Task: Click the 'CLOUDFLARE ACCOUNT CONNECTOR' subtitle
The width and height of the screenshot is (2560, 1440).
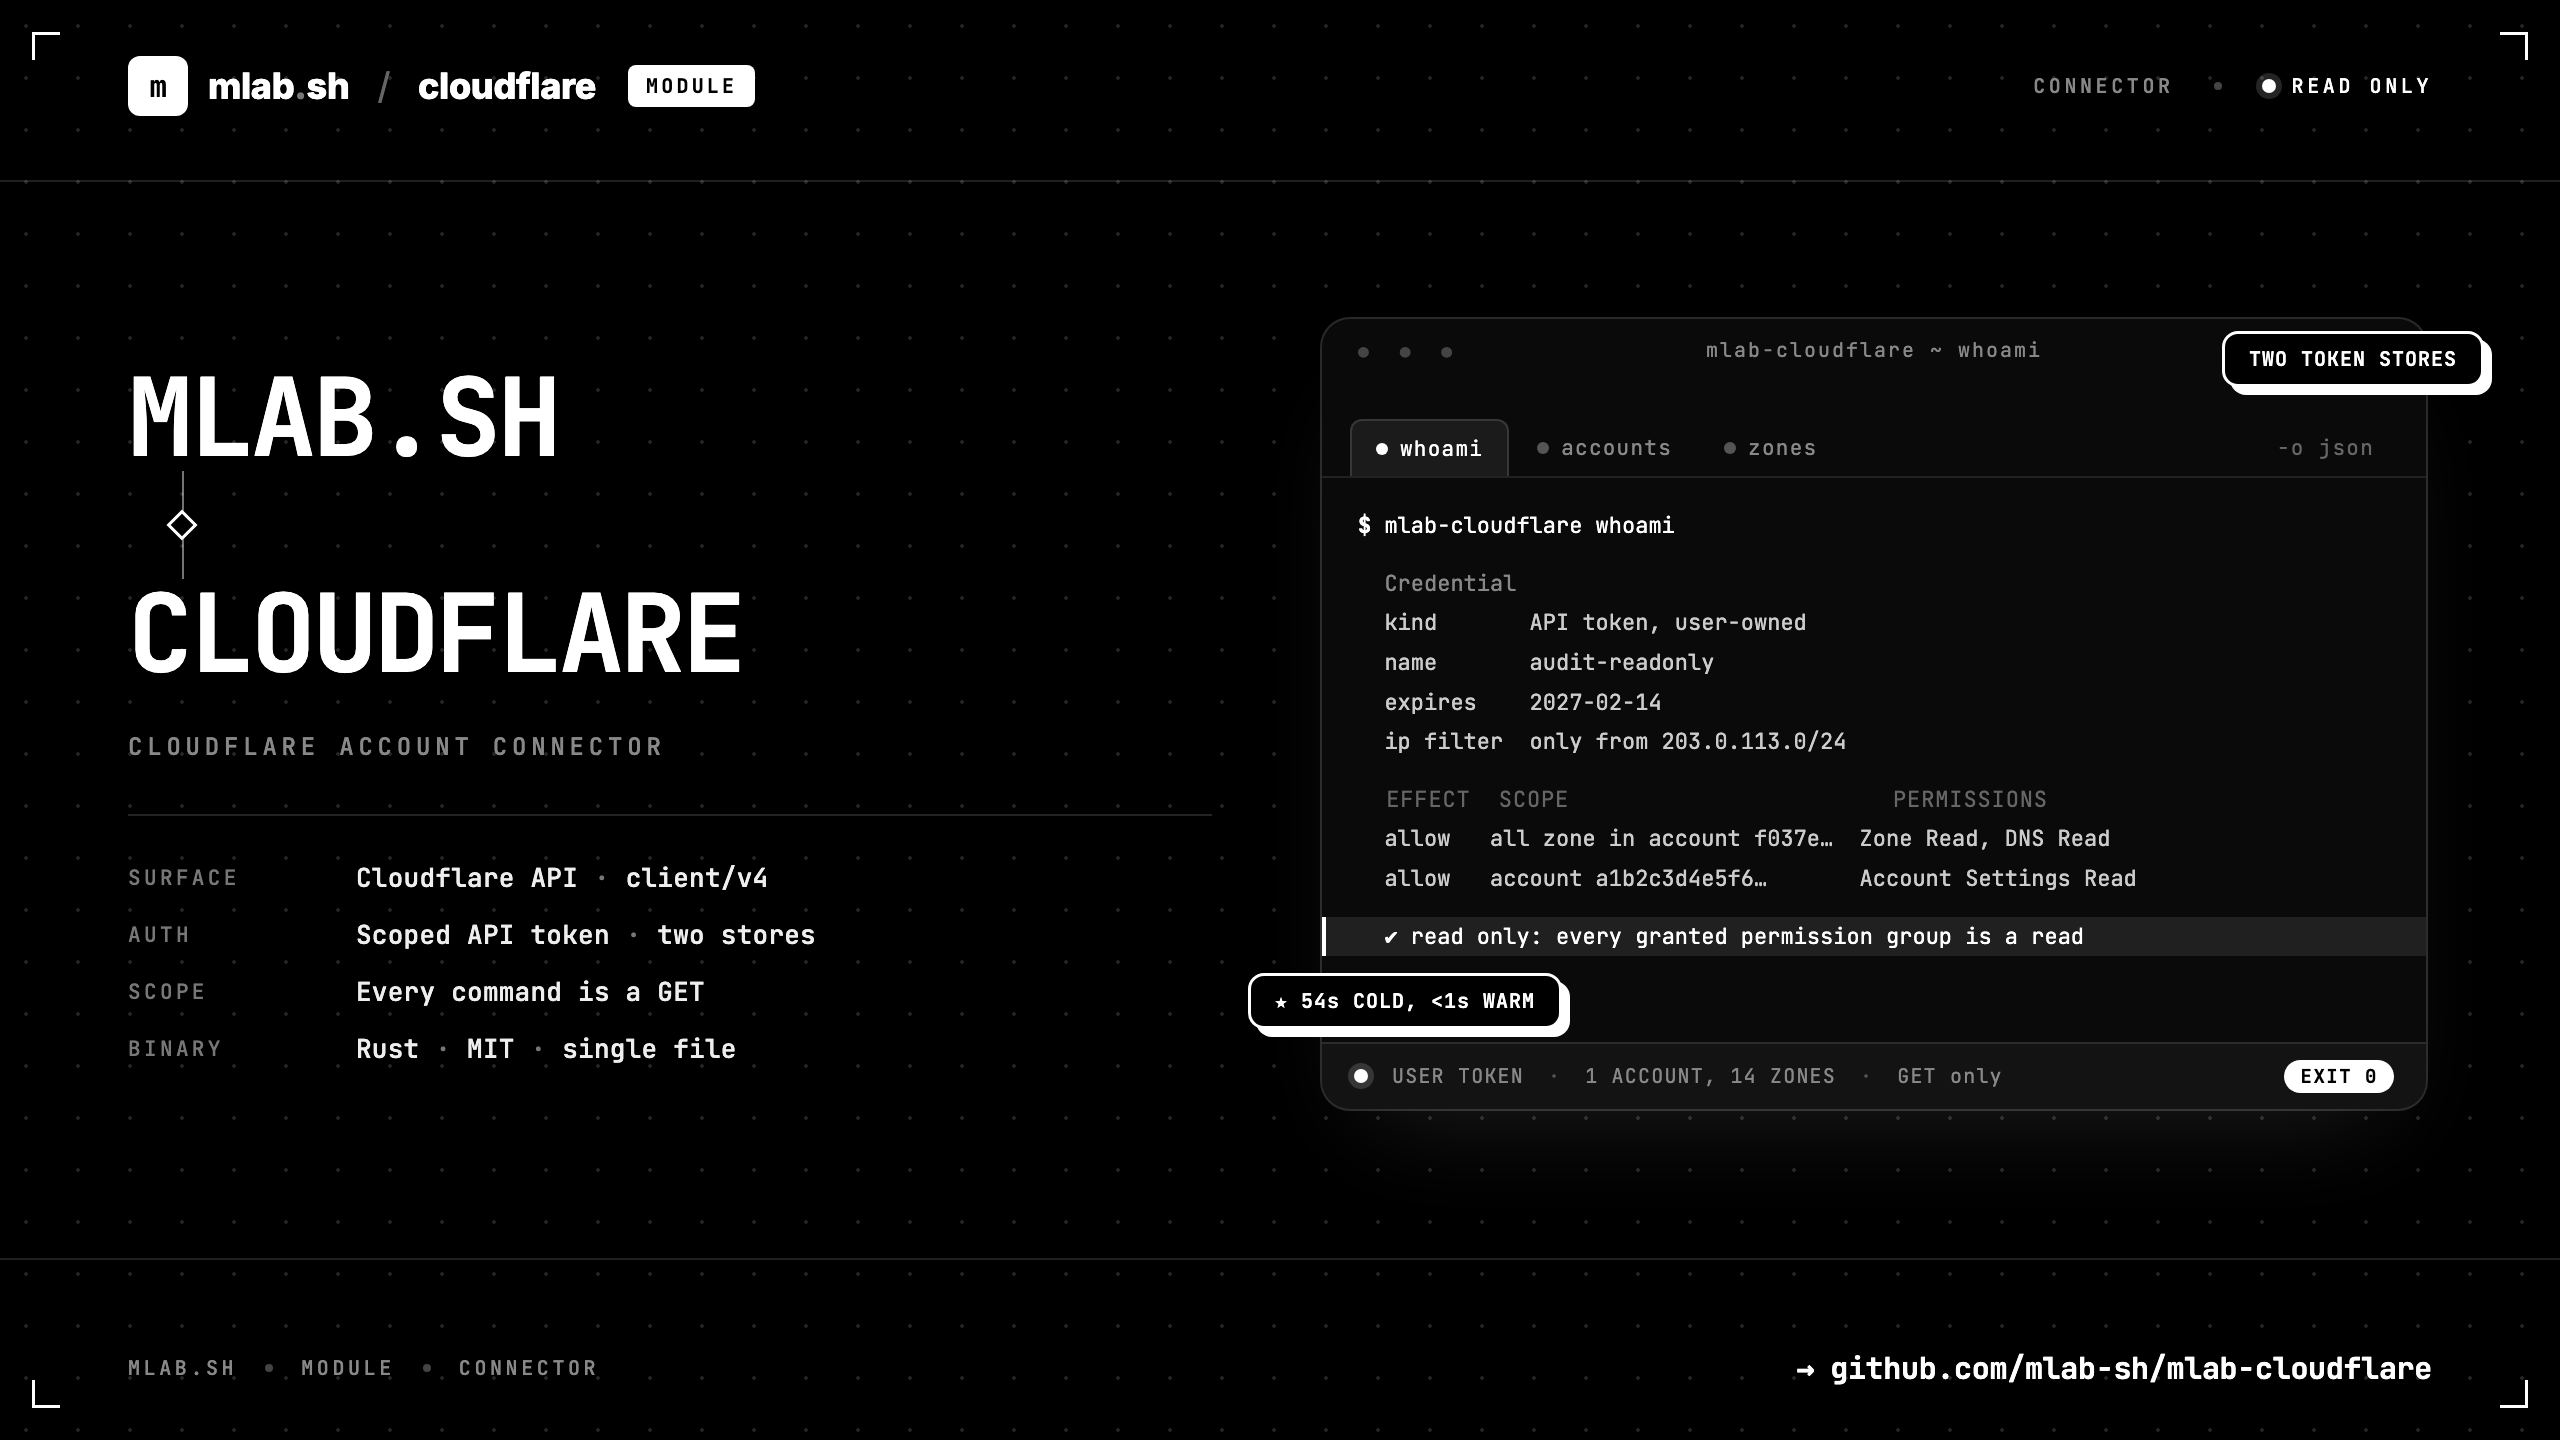Action: click(396, 747)
